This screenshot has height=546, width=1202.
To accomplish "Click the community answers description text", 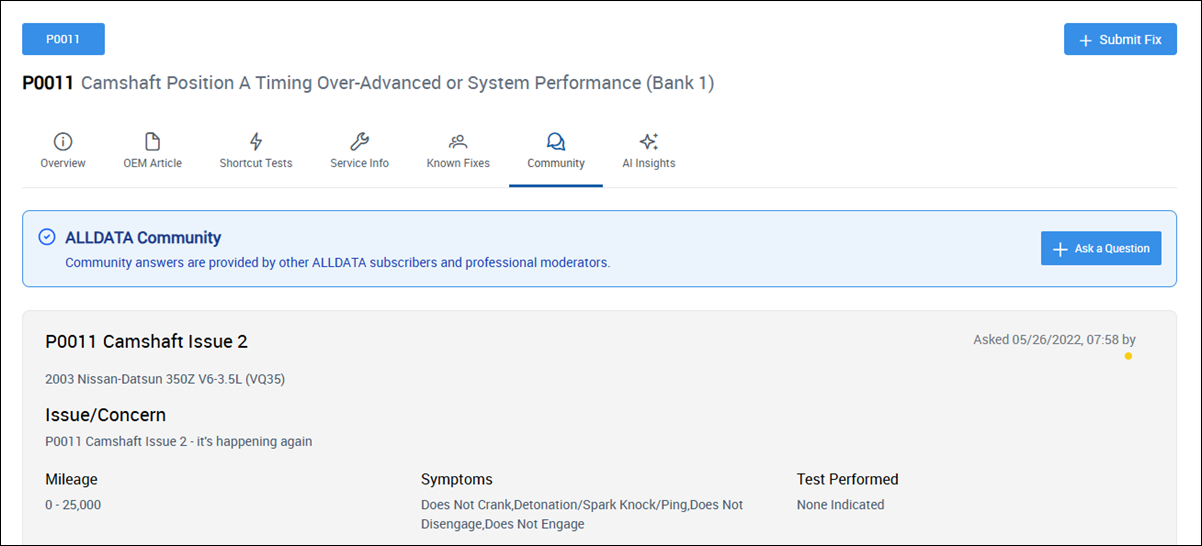I will click(x=337, y=263).
